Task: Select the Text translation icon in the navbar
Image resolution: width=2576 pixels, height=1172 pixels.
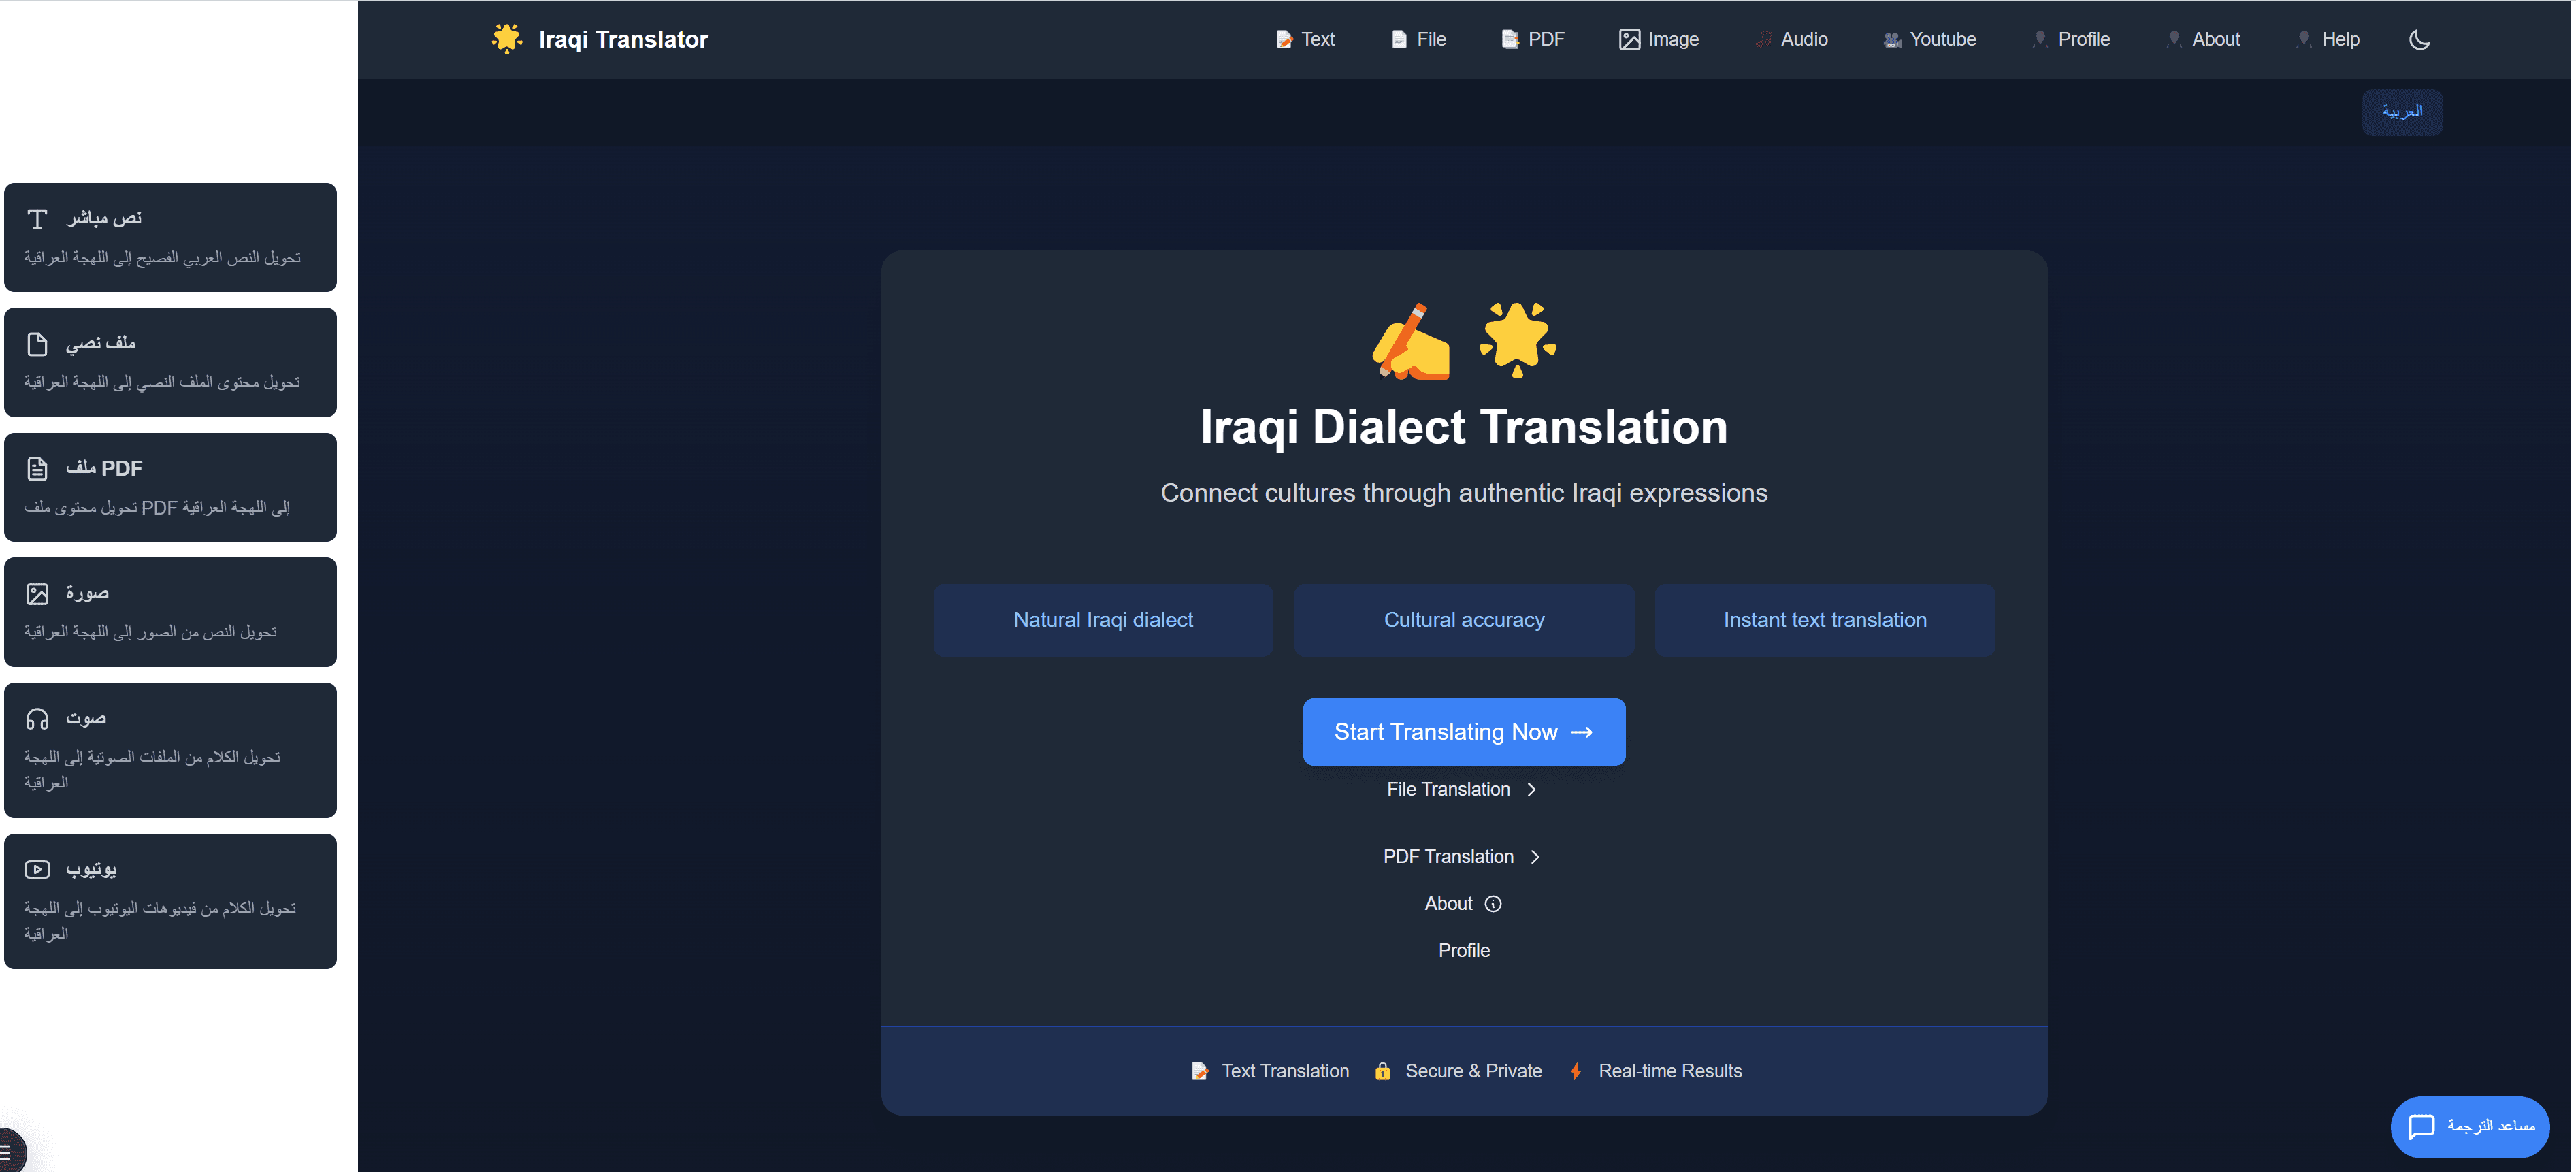Action: point(1283,39)
